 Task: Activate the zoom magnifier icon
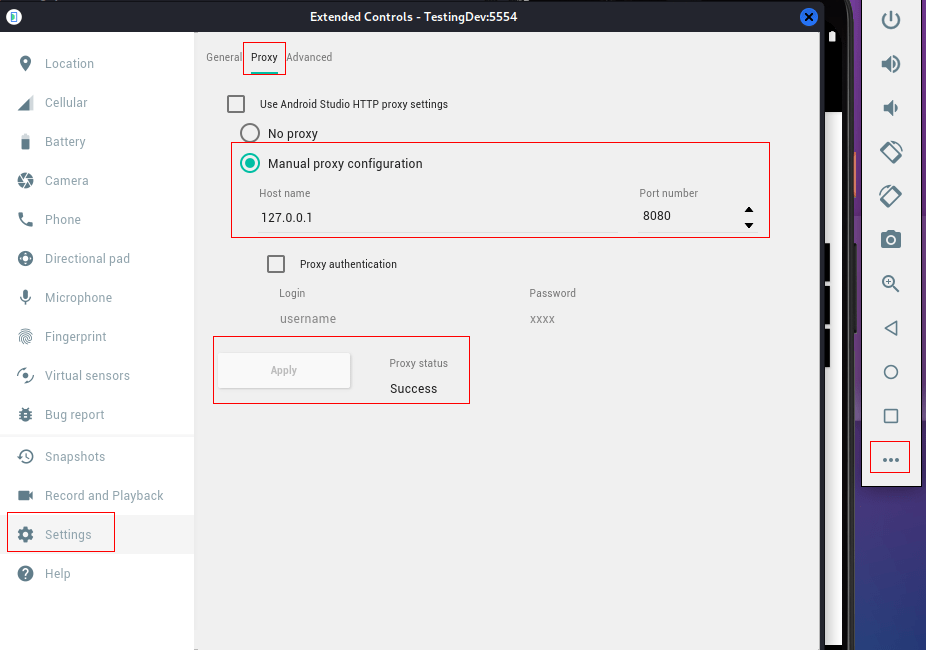coord(891,283)
